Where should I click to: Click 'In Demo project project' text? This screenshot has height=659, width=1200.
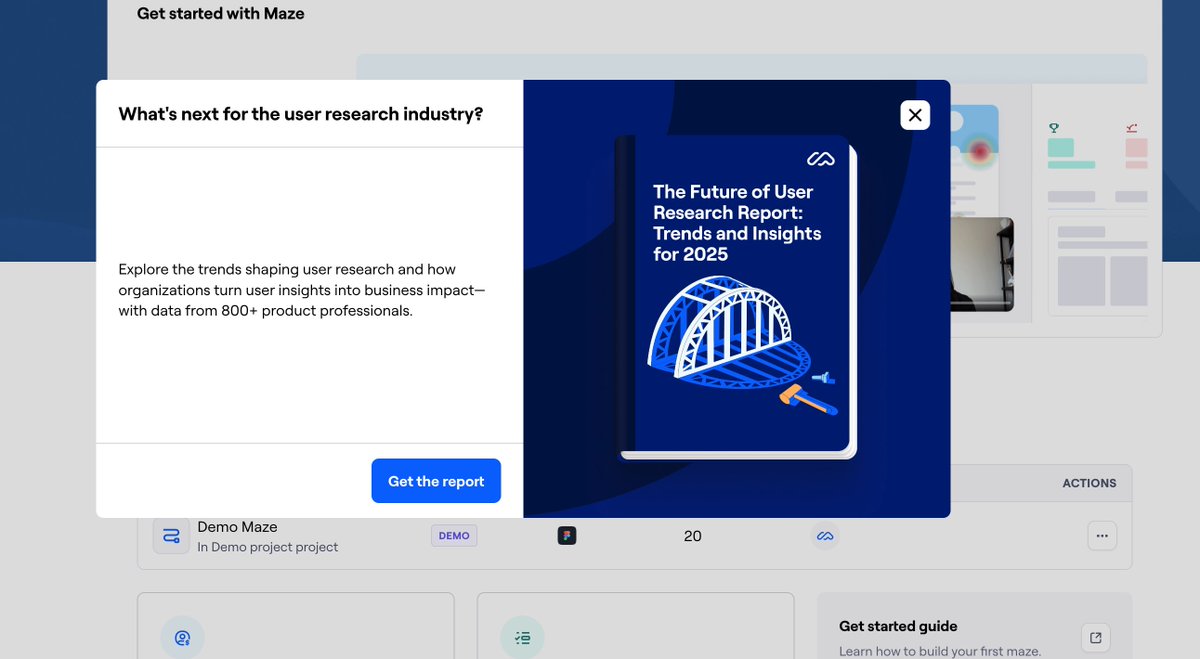pos(267,547)
